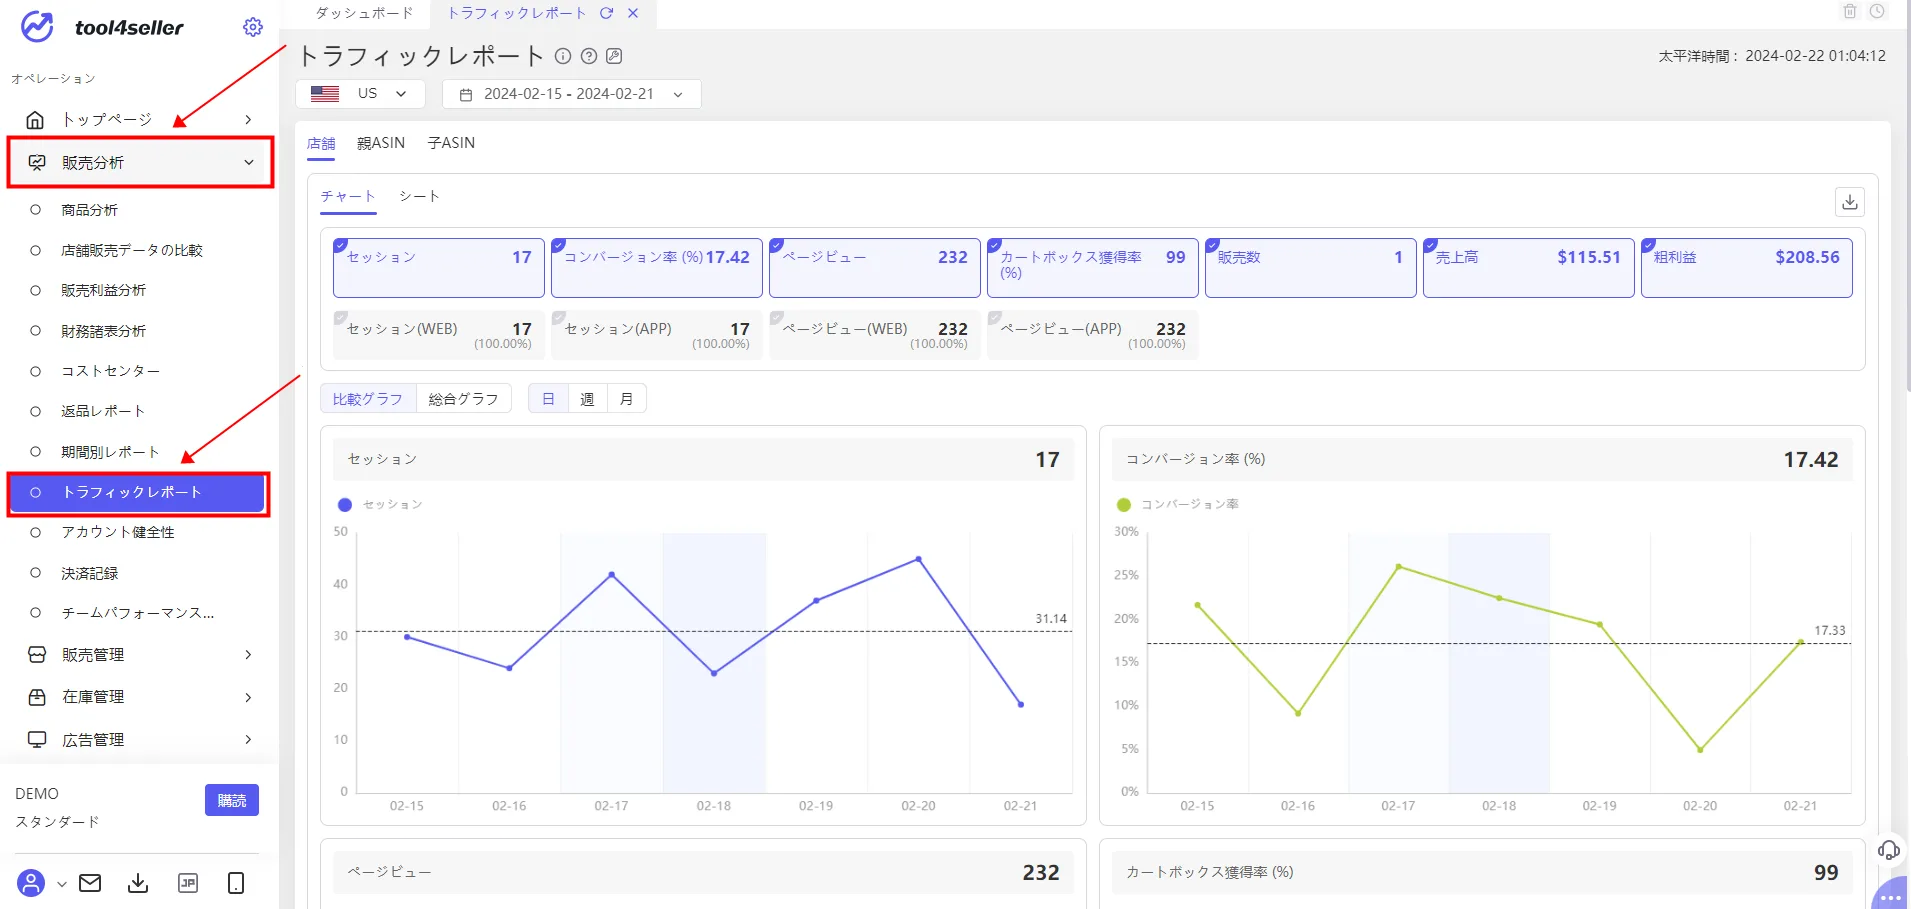Open the mobile phone icon in bottom bar
Image resolution: width=1911 pixels, height=909 pixels.
236,883
